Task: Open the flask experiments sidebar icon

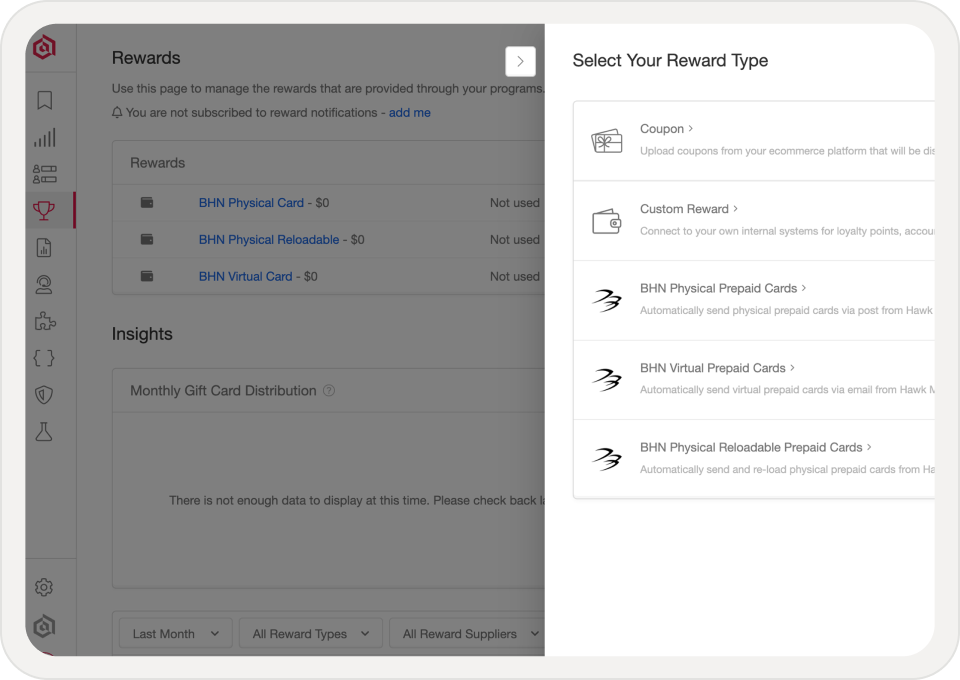Action: pos(44,432)
